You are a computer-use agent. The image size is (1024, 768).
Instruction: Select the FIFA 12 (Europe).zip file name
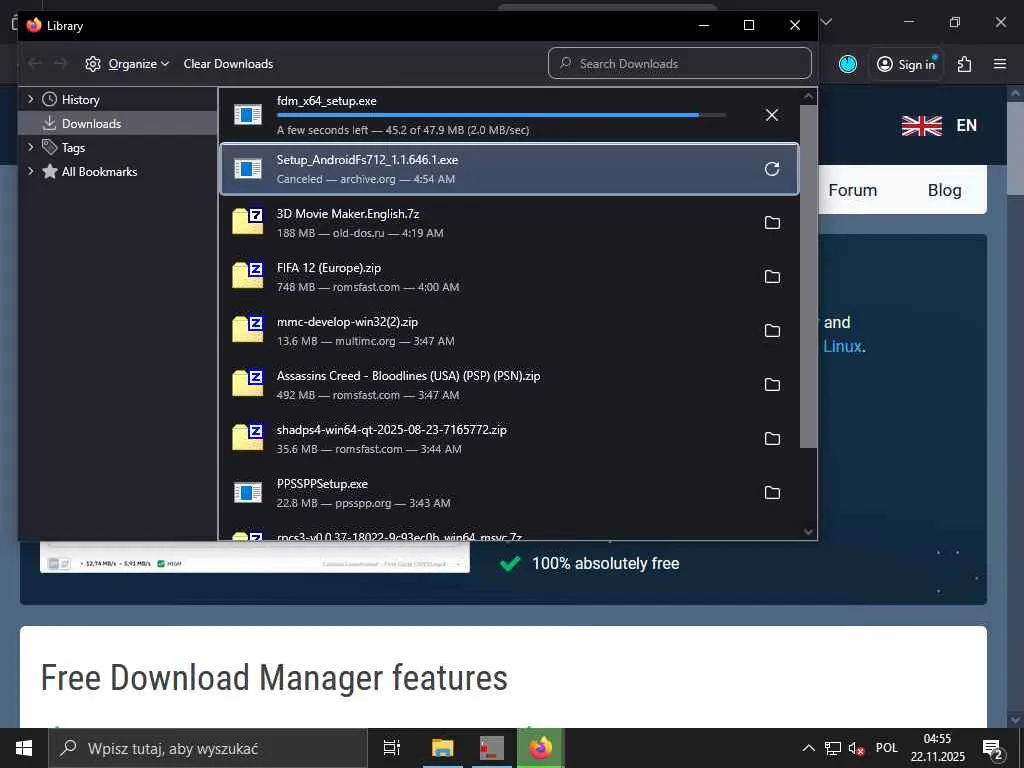coord(328,268)
